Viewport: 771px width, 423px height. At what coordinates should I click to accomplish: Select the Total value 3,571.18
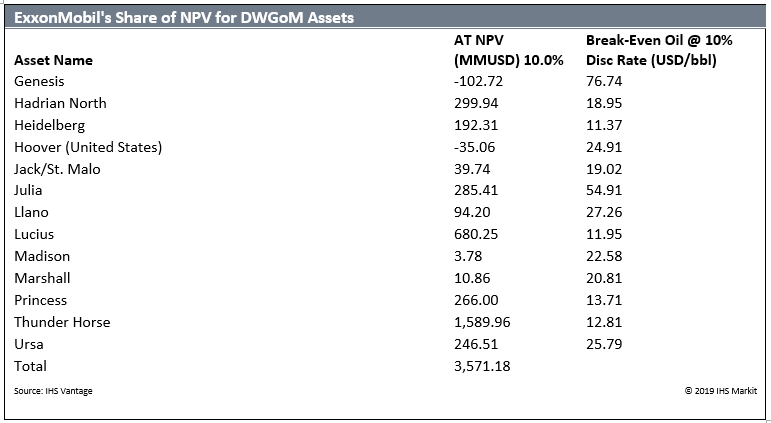[x=482, y=366]
